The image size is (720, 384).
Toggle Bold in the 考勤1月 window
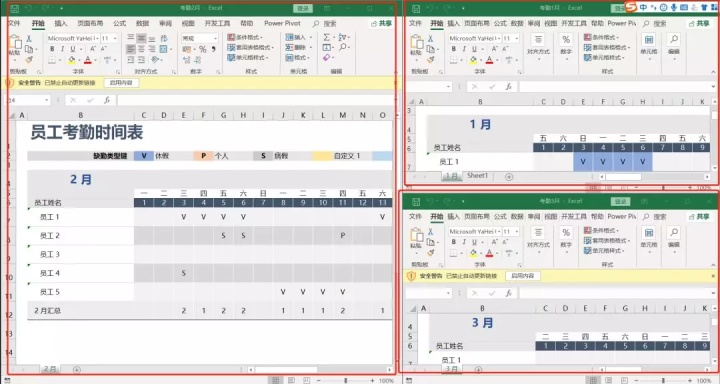coord(454,49)
